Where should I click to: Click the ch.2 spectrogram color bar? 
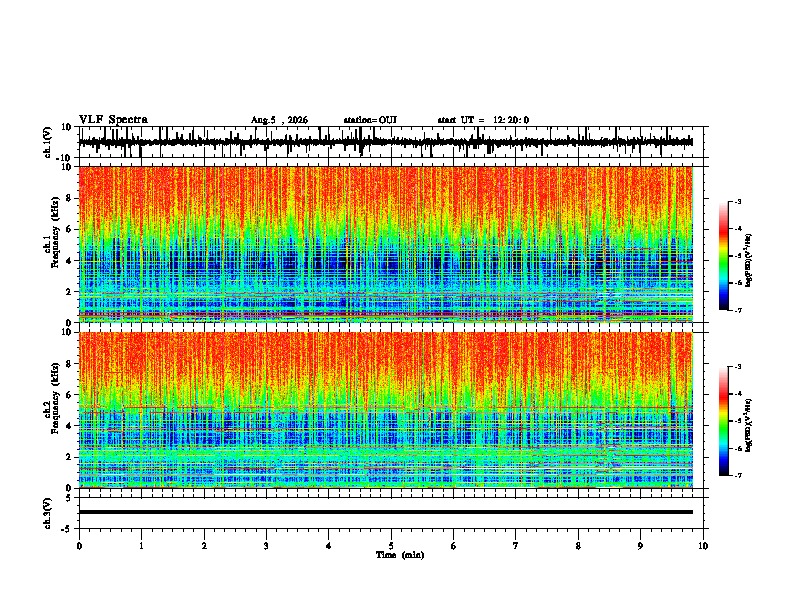click(724, 421)
